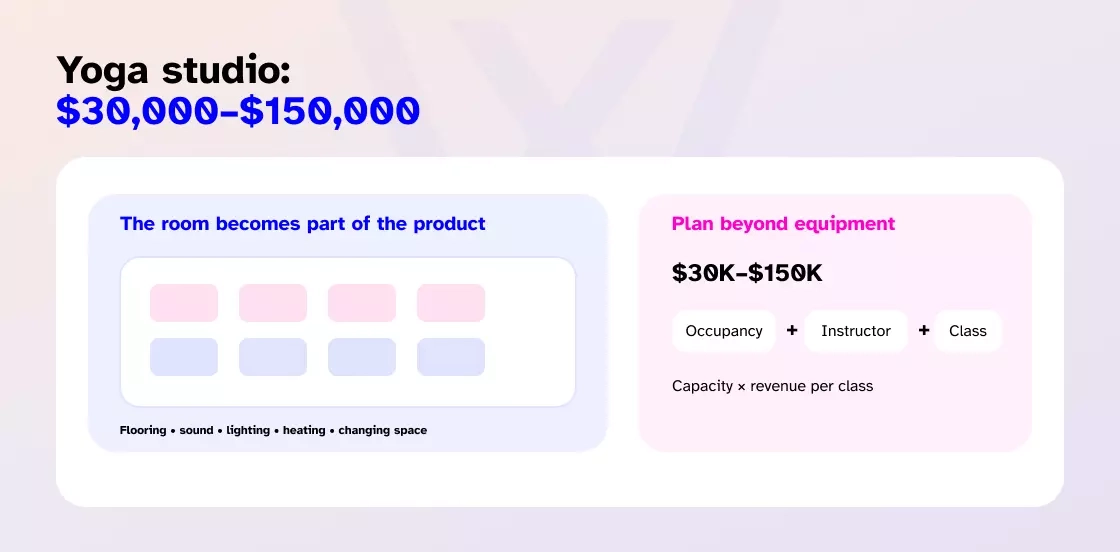This screenshot has width=1120, height=552.
Task: Click plus sign between Occupancy and Instructor
Action: tap(791, 331)
